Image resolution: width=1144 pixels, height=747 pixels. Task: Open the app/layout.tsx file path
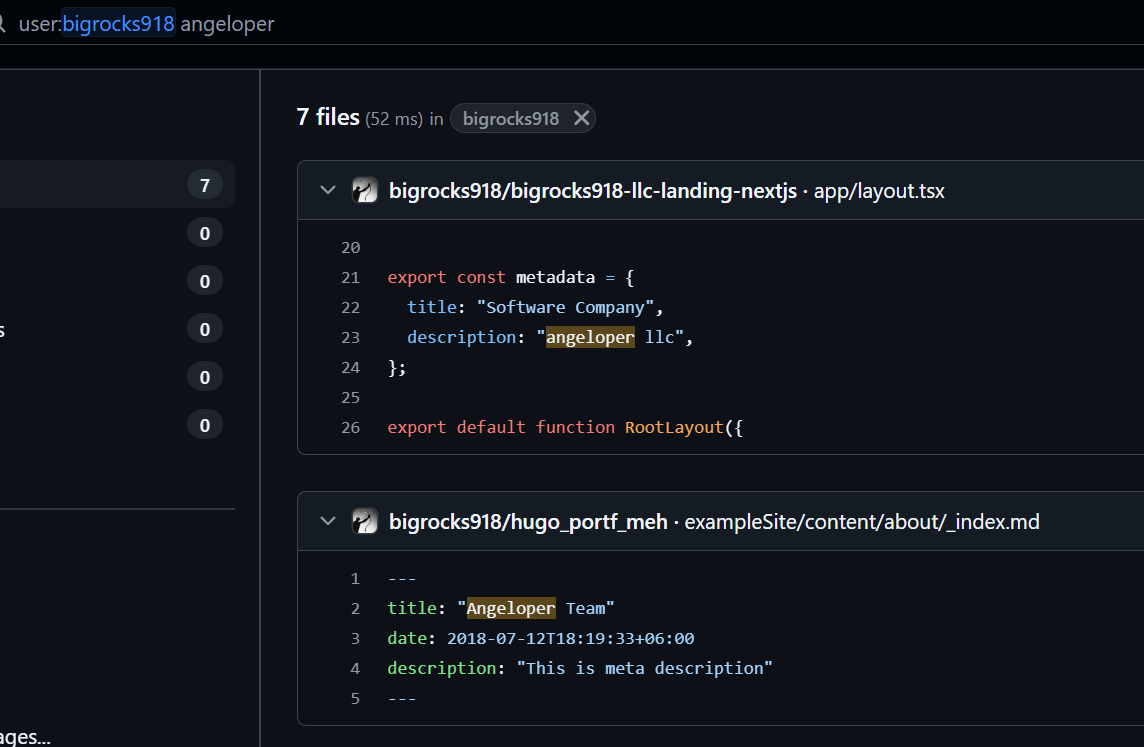tap(879, 191)
